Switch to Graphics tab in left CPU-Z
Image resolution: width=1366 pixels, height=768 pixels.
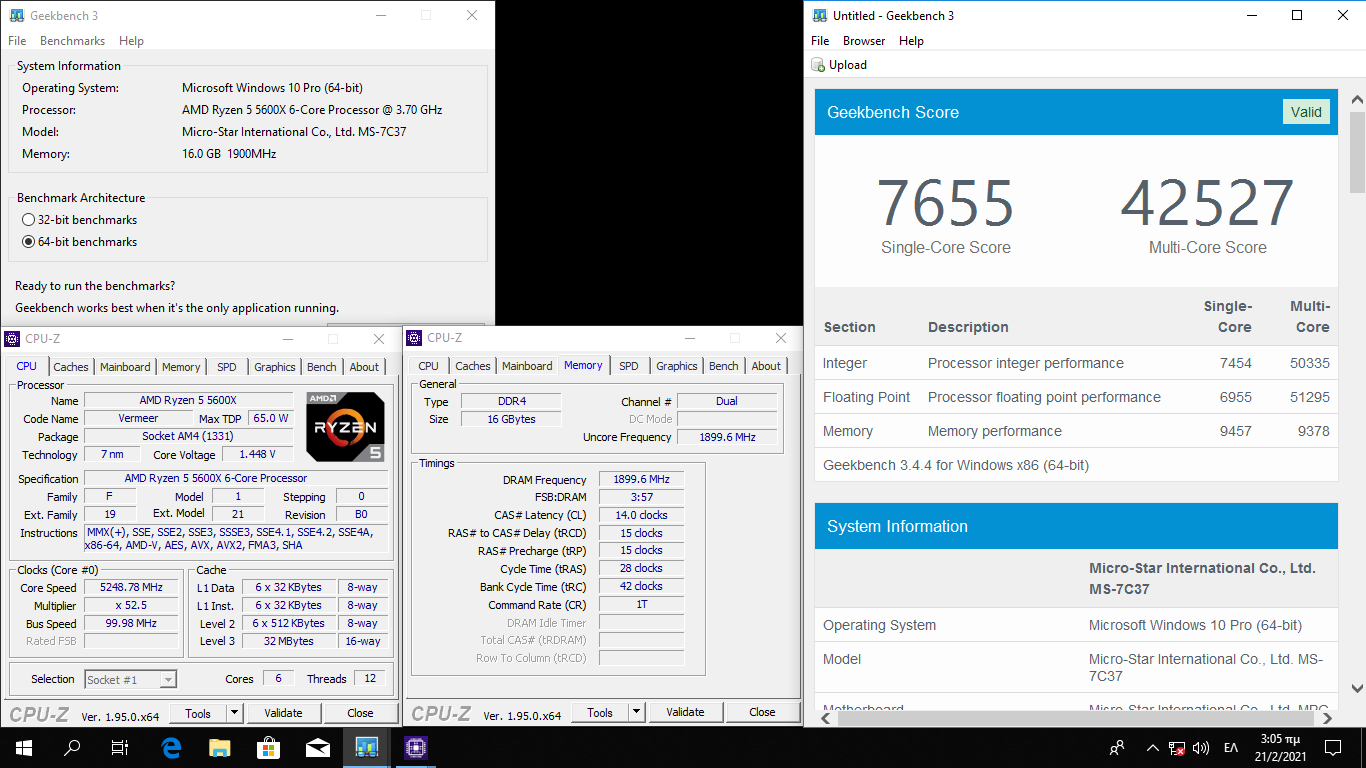[x=274, y=367]
